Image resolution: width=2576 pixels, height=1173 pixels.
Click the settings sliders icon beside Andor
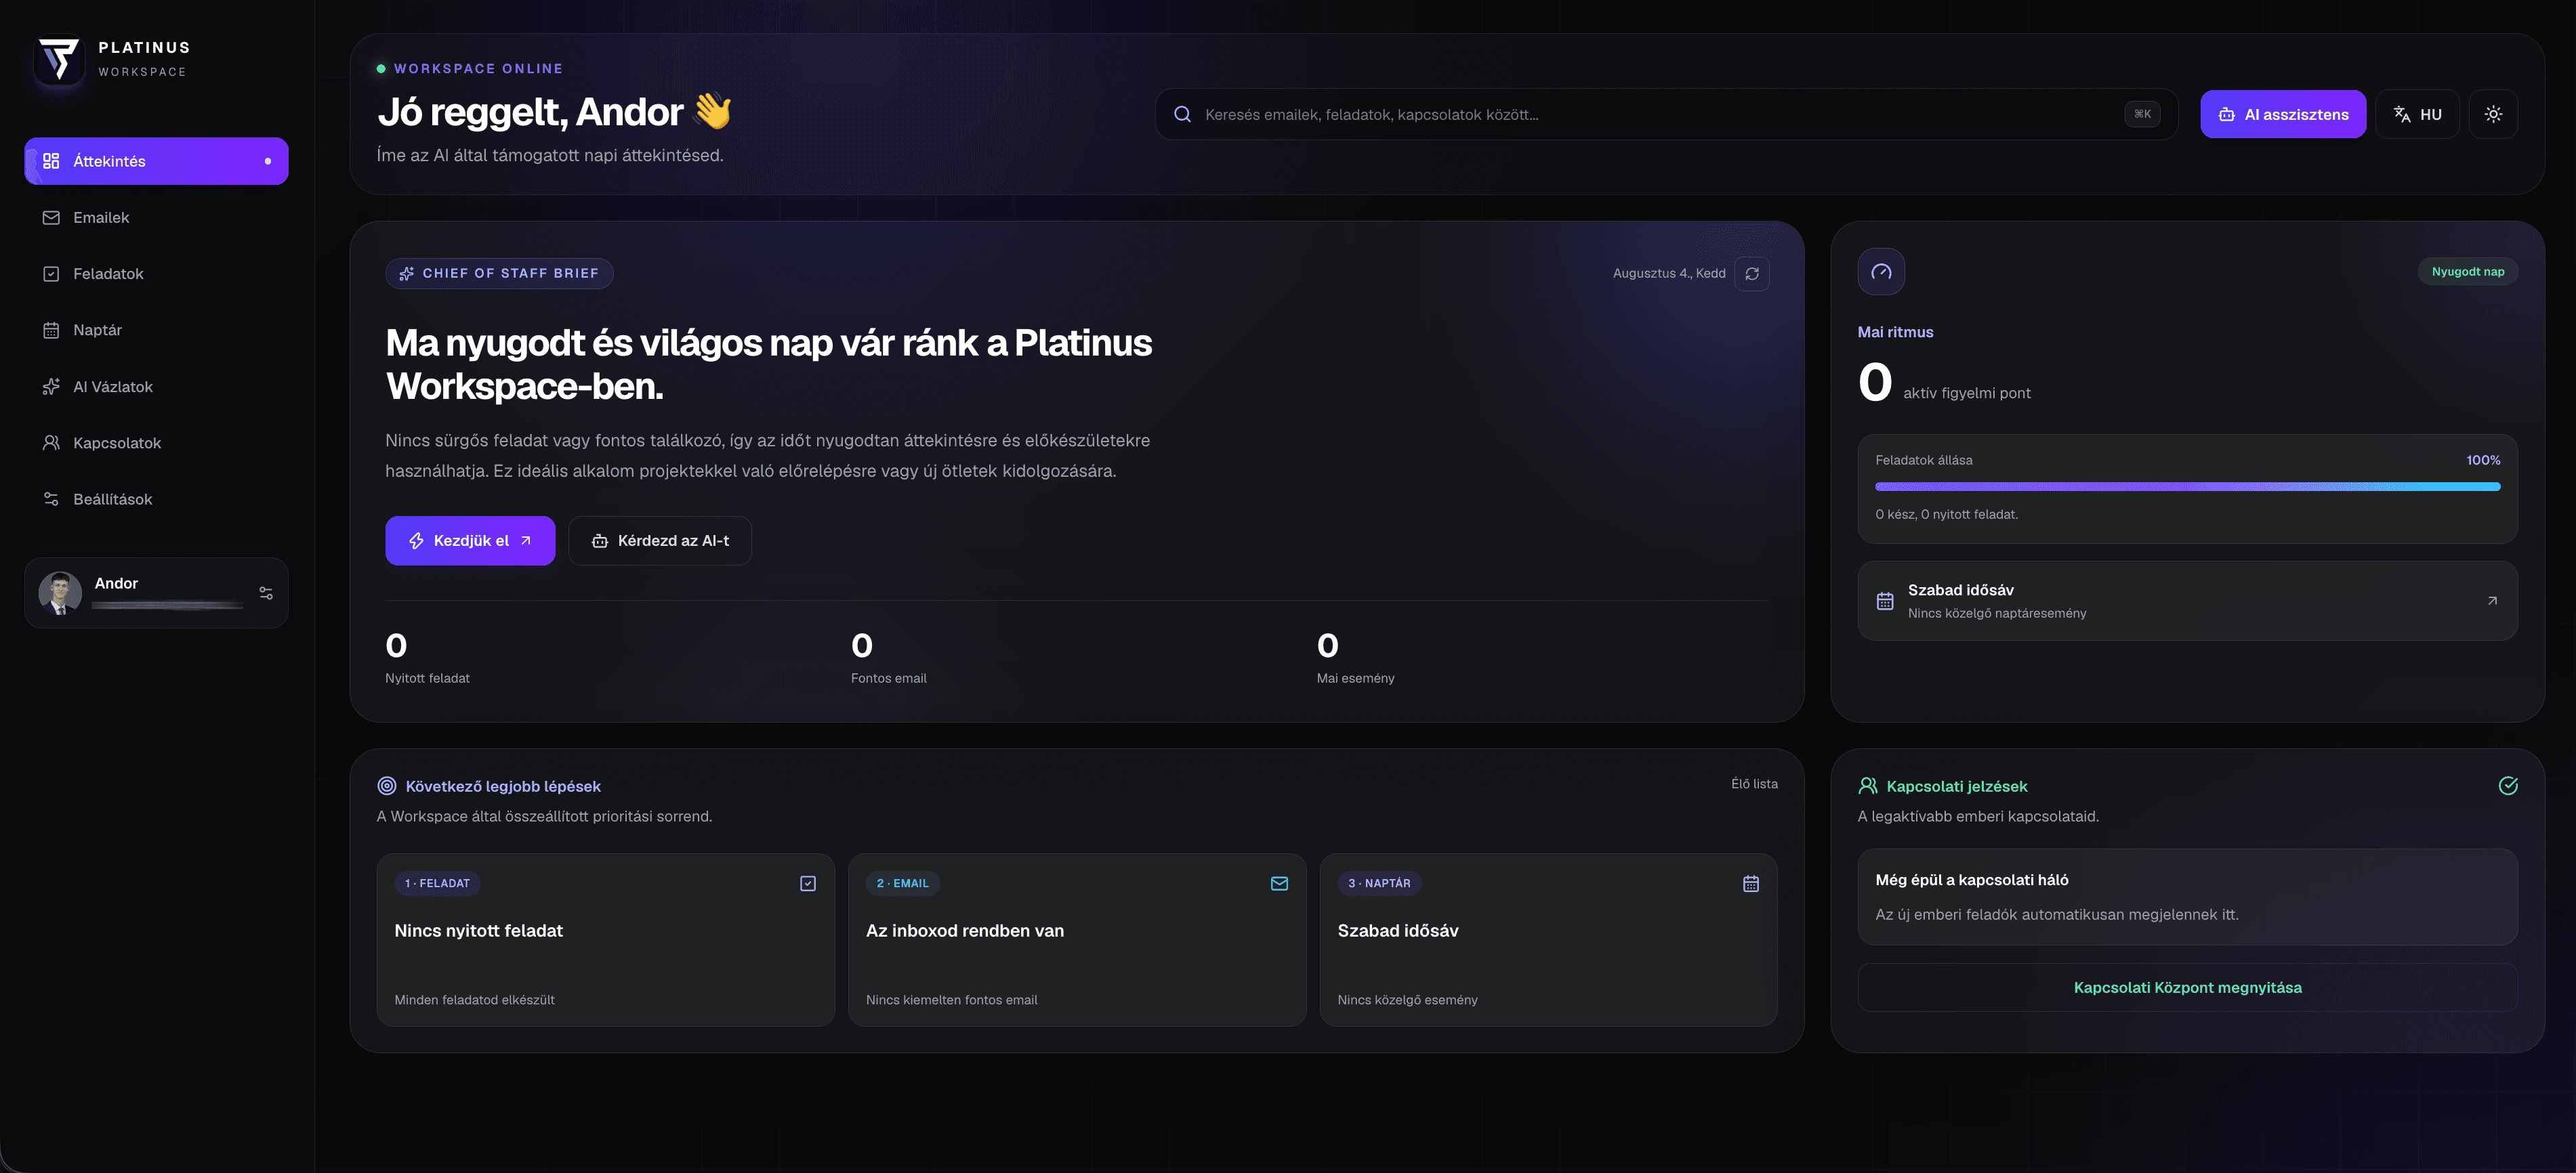pos(266,593)
